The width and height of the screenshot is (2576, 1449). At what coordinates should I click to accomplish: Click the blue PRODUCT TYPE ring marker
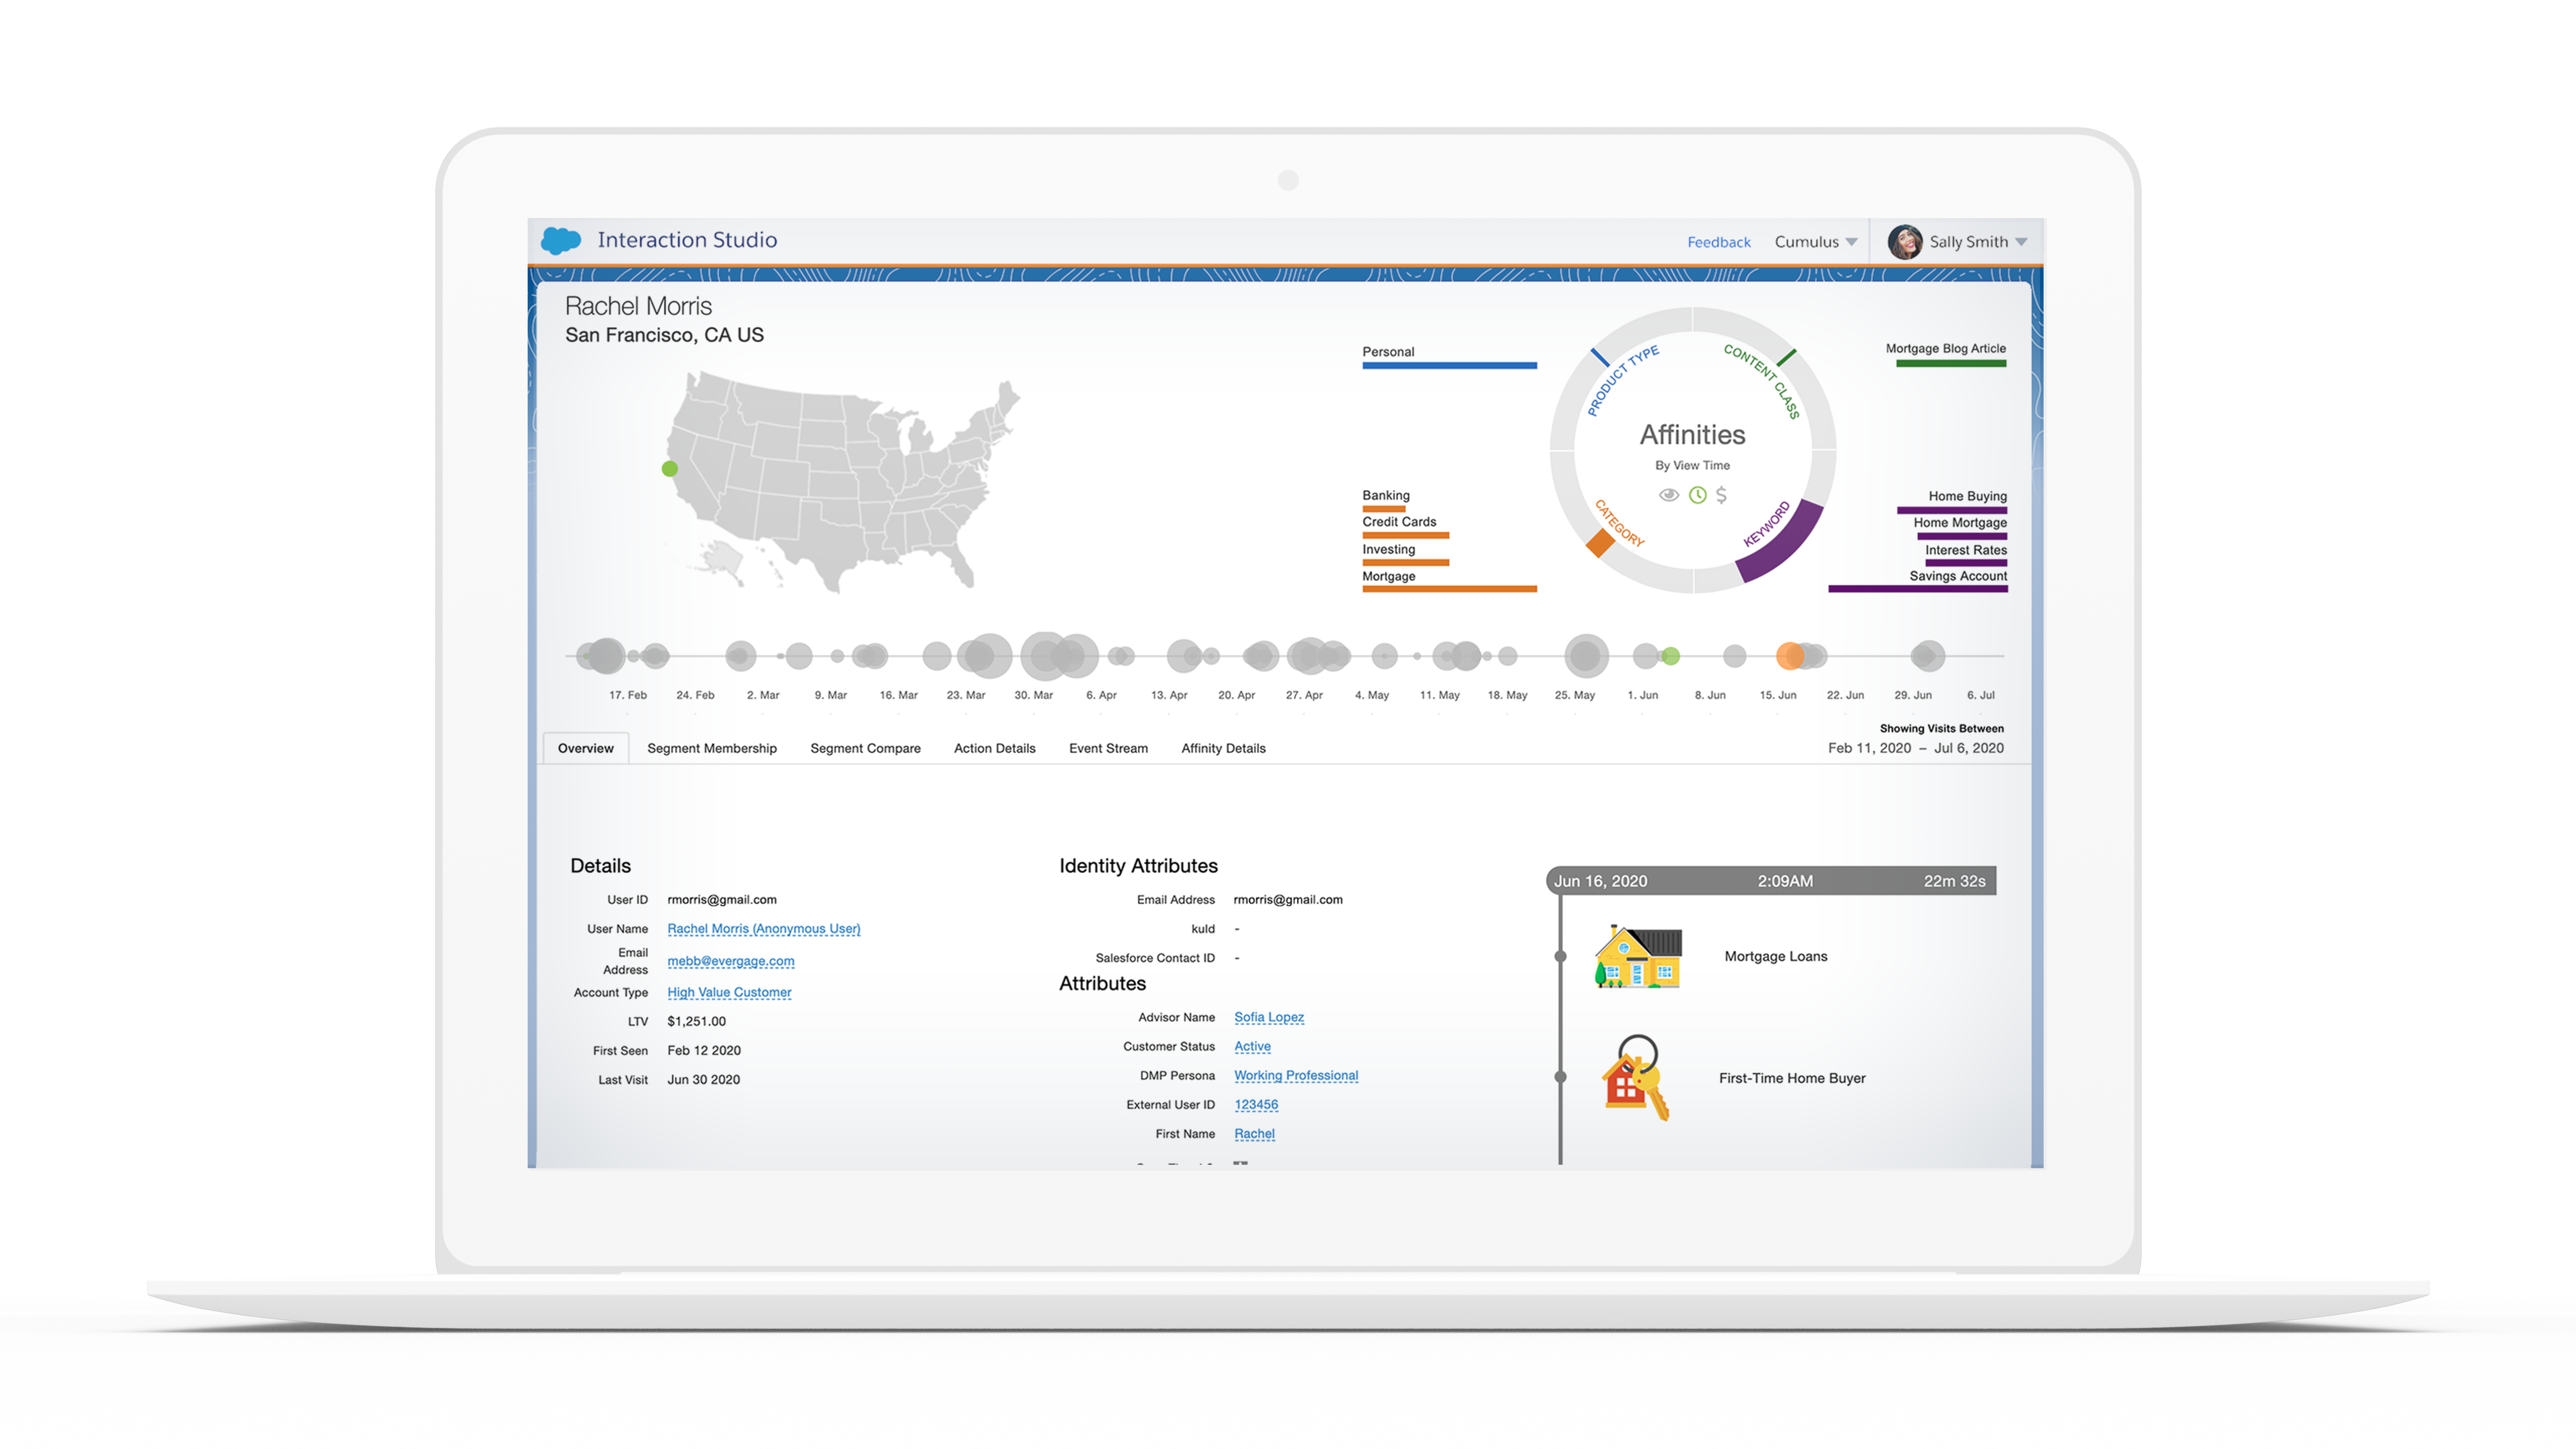click(1600, 357)
